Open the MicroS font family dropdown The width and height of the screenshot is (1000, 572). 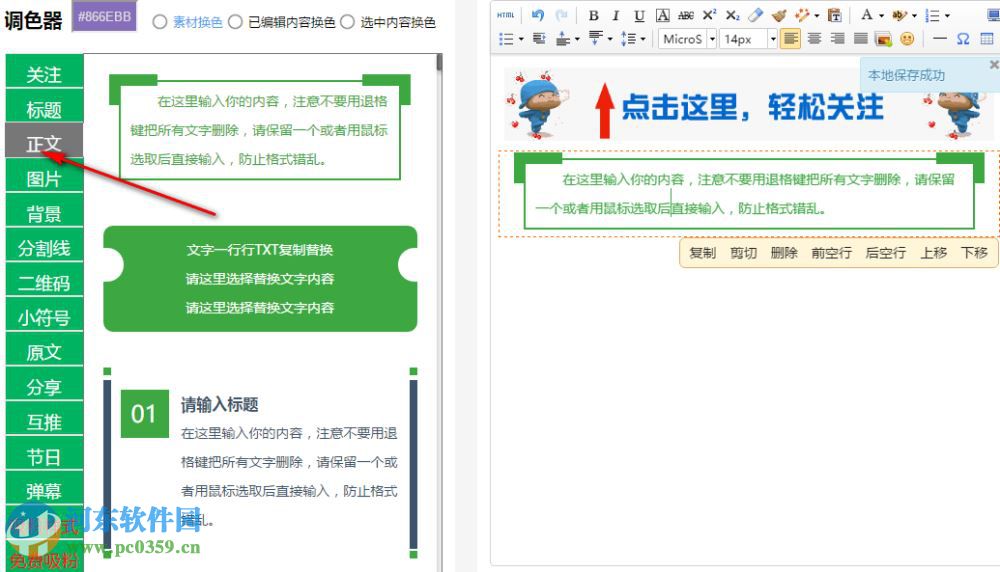point(712,39)
